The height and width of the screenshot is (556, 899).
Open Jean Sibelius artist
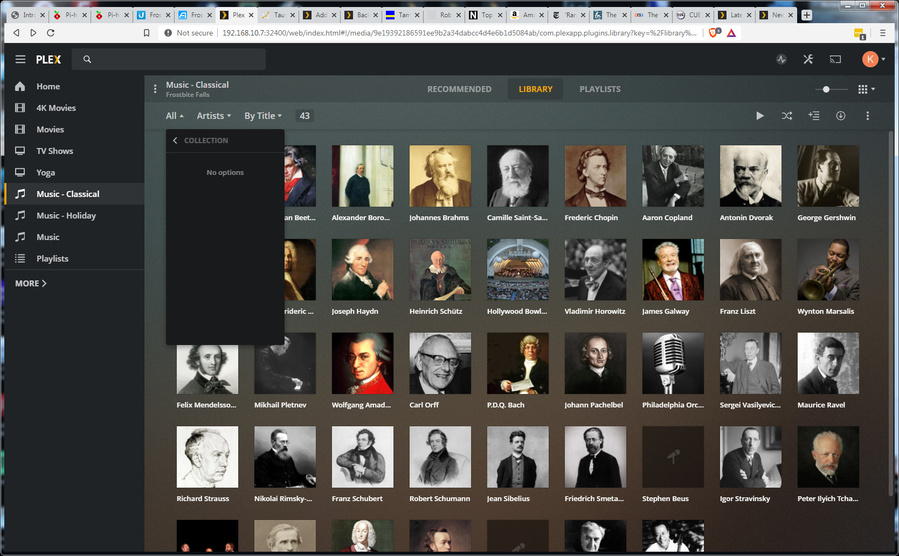pyautogui.click(x=518, y=457)
